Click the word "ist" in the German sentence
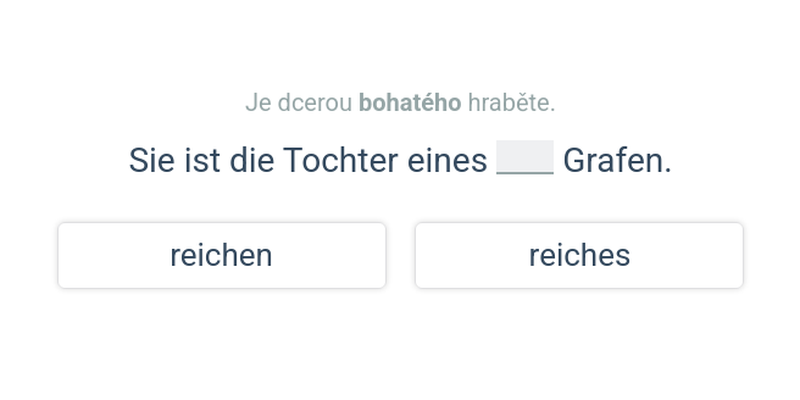 [x=201, y=160]
